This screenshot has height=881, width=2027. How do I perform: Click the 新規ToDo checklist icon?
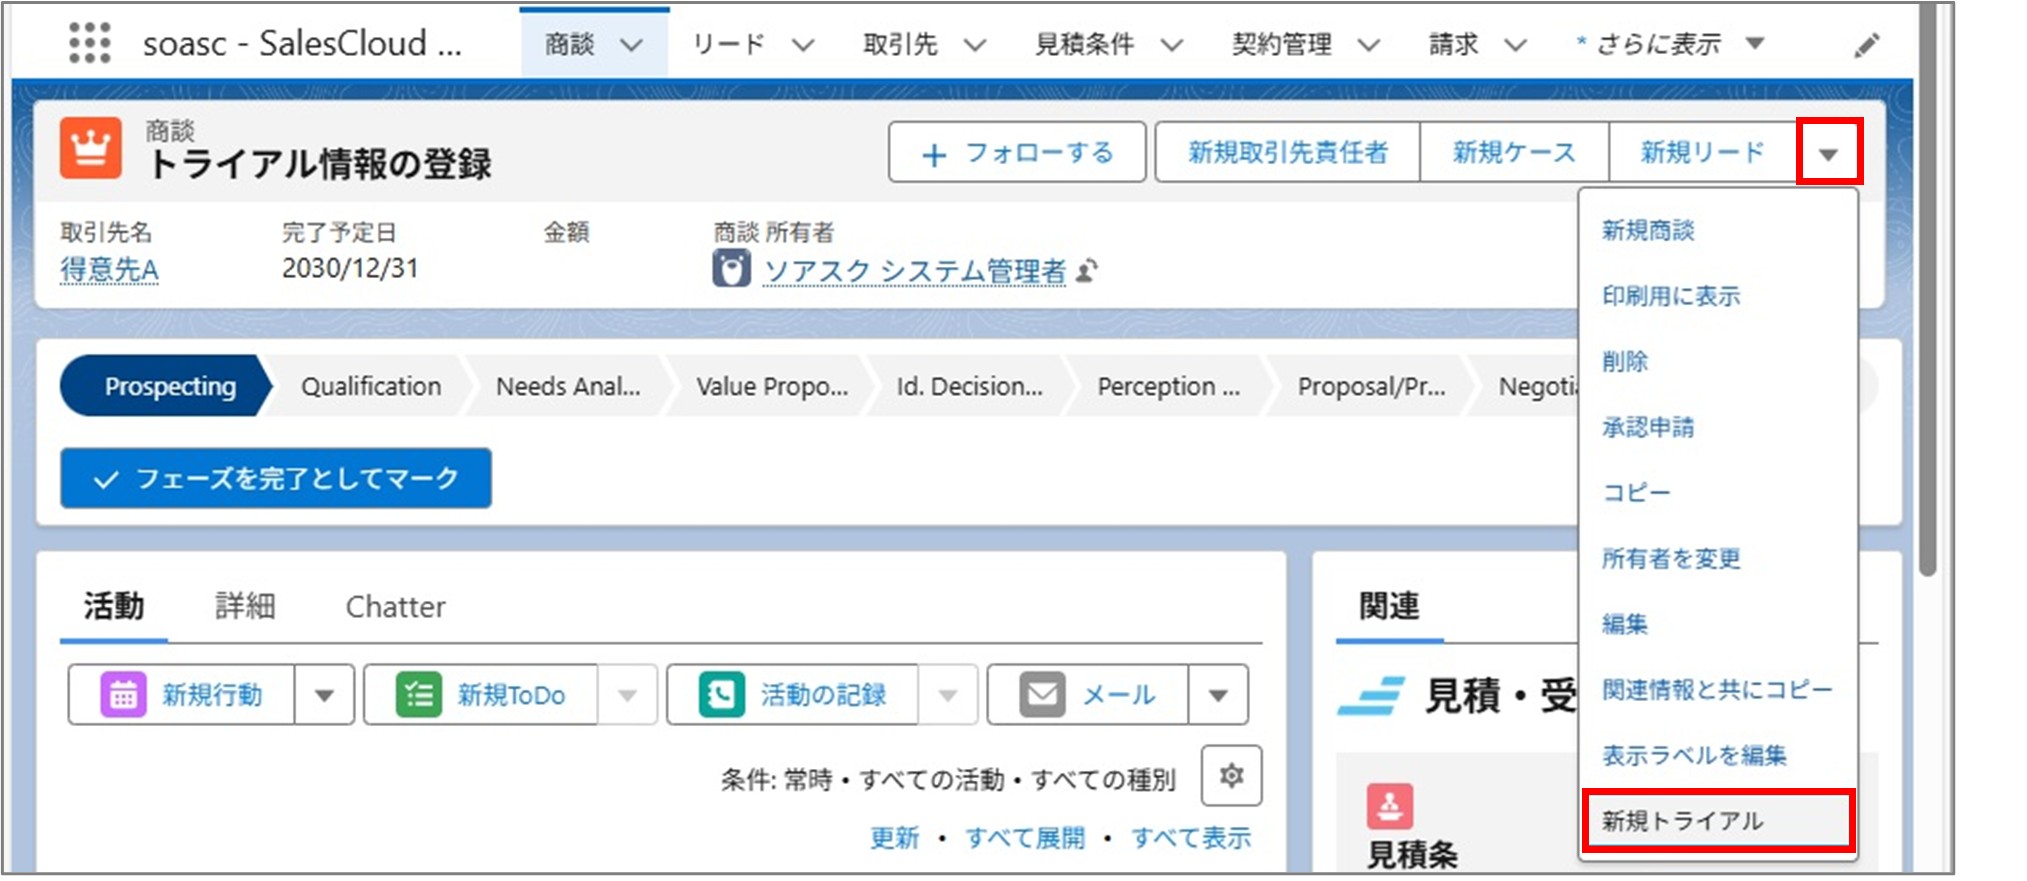tap(418, 694)
